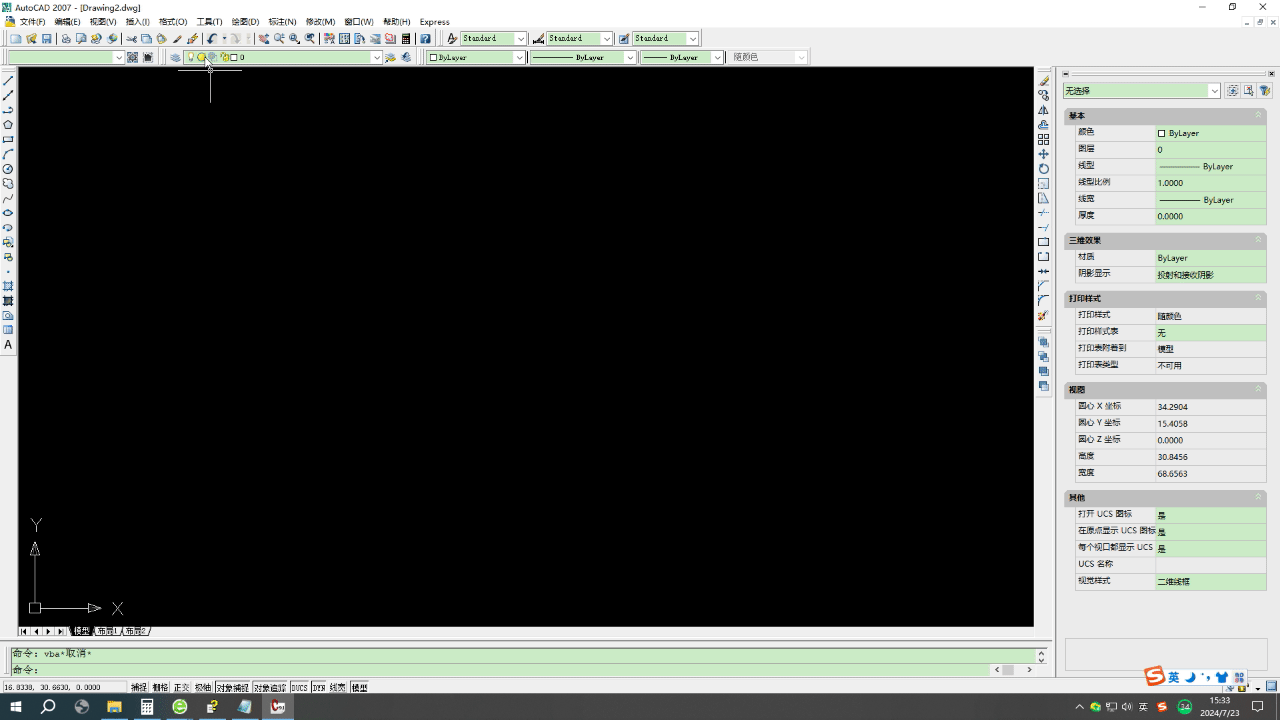Select the Copy object tool
1280x720 pixels.
coord(1044,96)
